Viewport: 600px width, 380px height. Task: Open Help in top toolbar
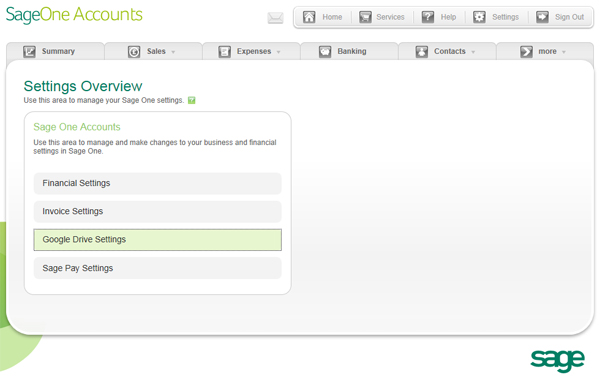(448, 17)
